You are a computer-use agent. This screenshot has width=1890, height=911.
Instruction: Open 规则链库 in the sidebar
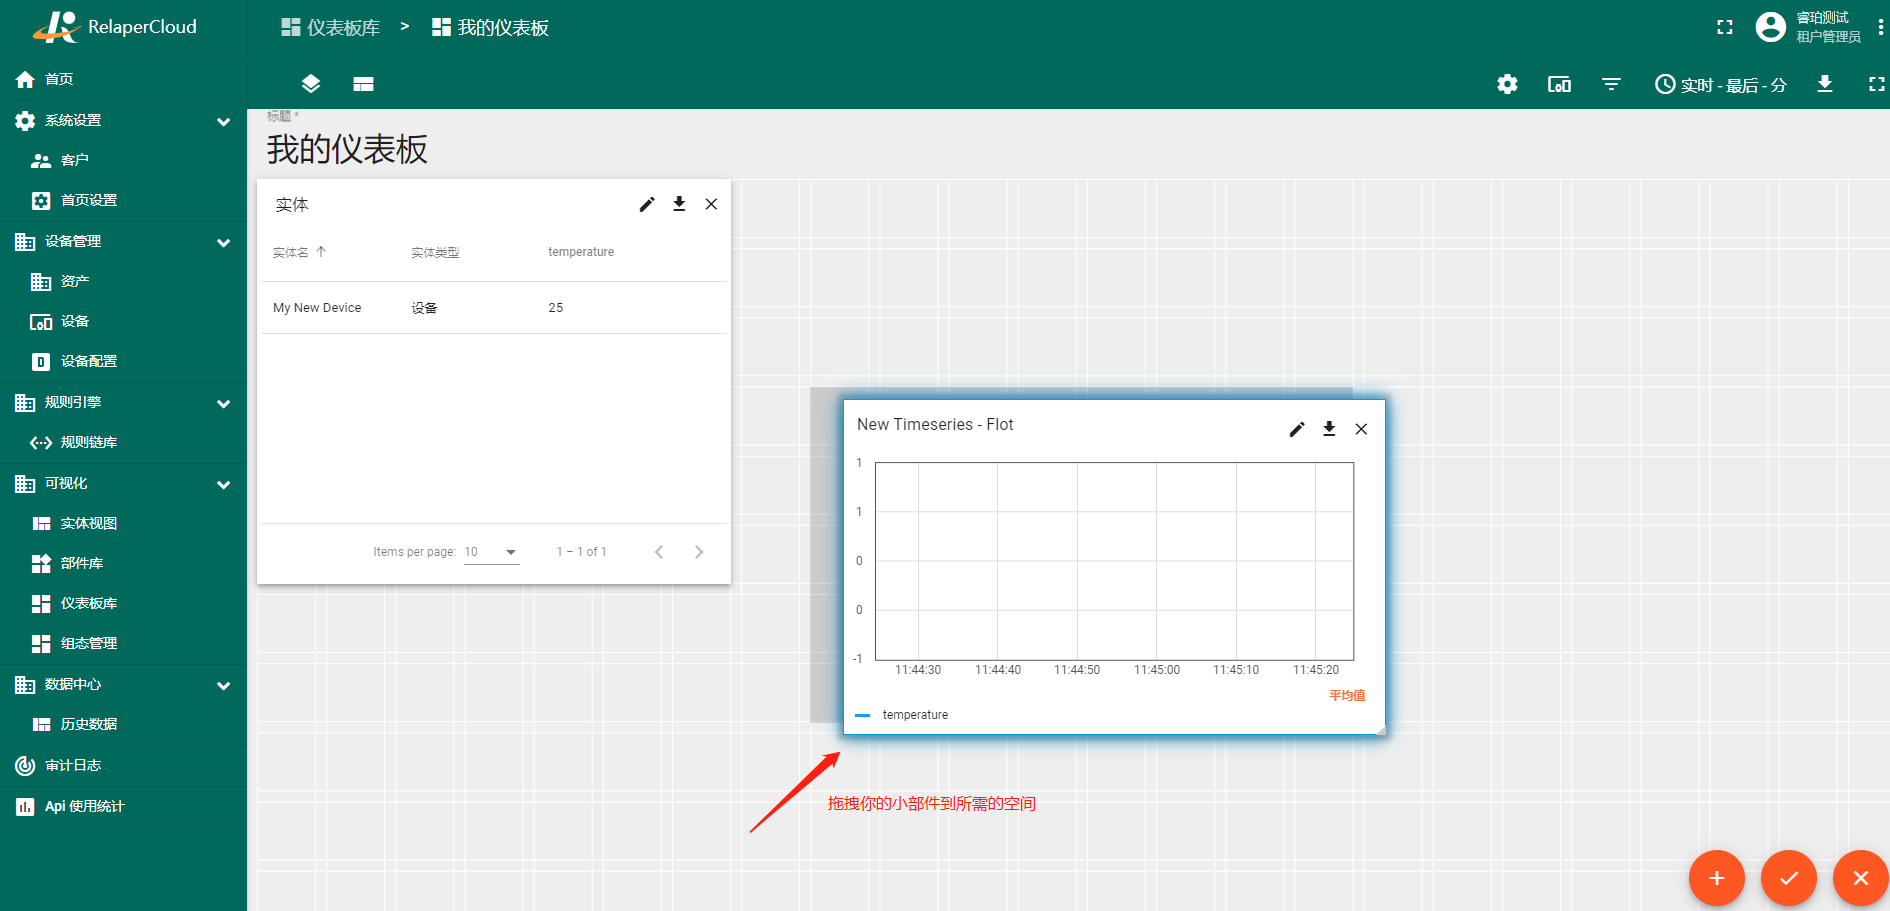(123, 442)
